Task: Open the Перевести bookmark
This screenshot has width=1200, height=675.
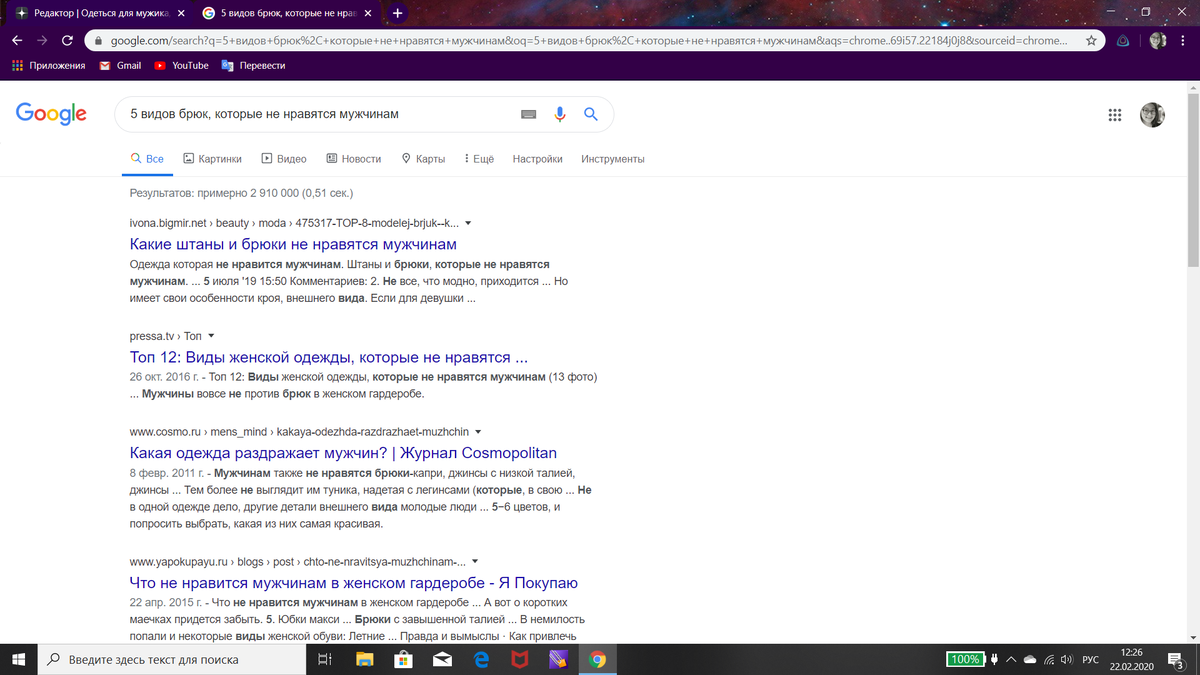Action: point(253,65)
